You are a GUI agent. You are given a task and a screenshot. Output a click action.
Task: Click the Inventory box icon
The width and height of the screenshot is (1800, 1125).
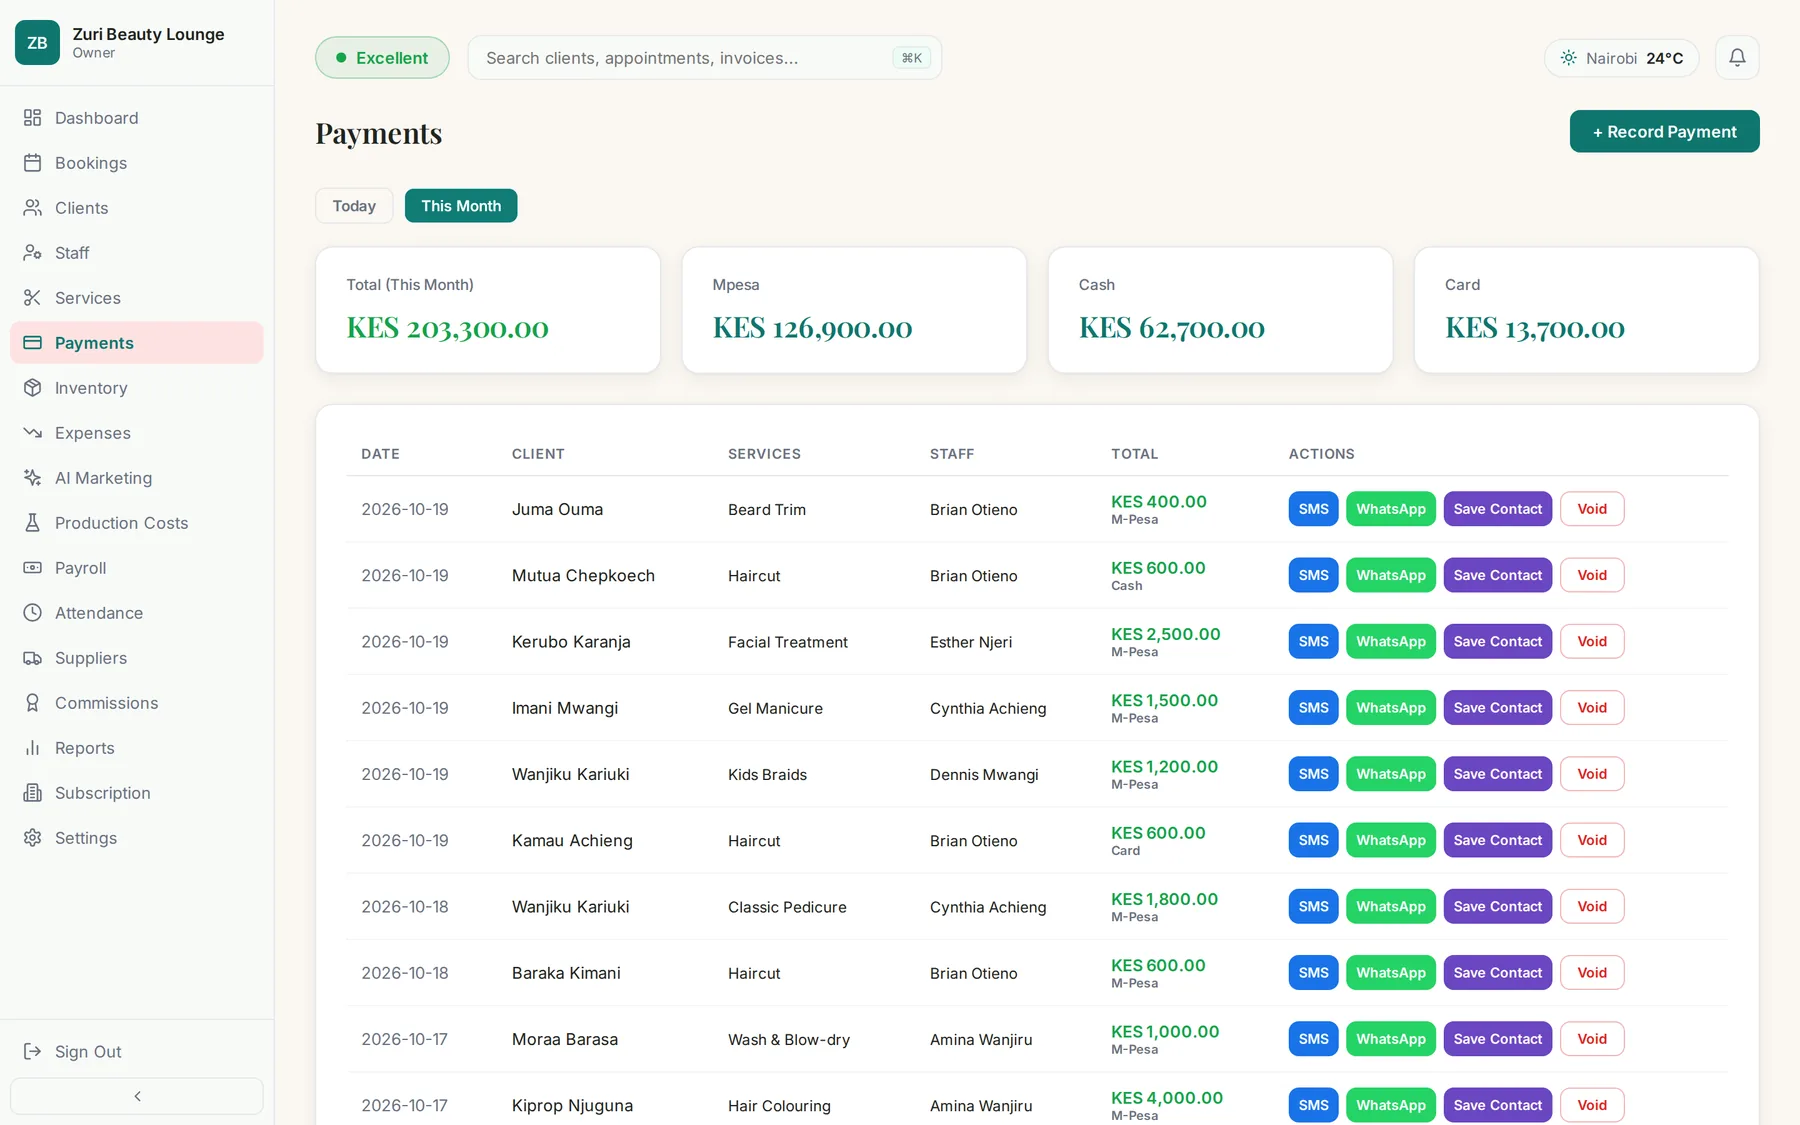[x=33, y=388]
